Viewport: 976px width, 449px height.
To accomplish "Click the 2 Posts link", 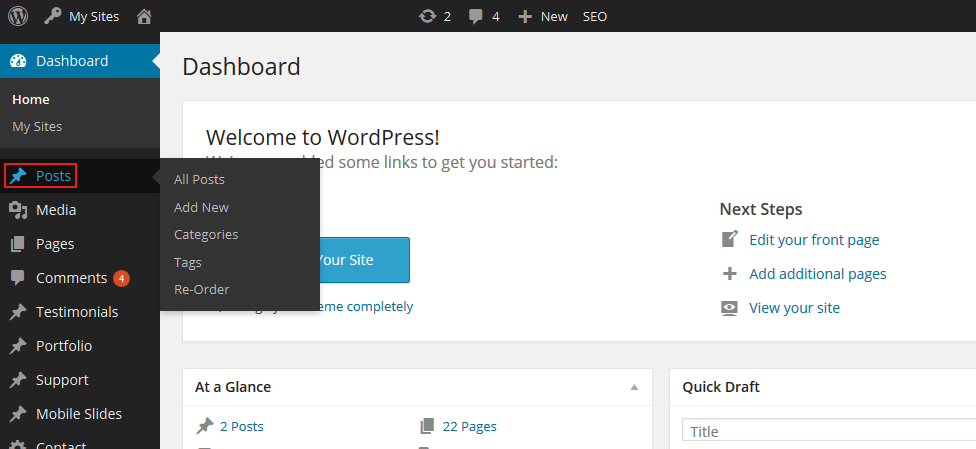I will pyautogui.click(x=242, y=427).
